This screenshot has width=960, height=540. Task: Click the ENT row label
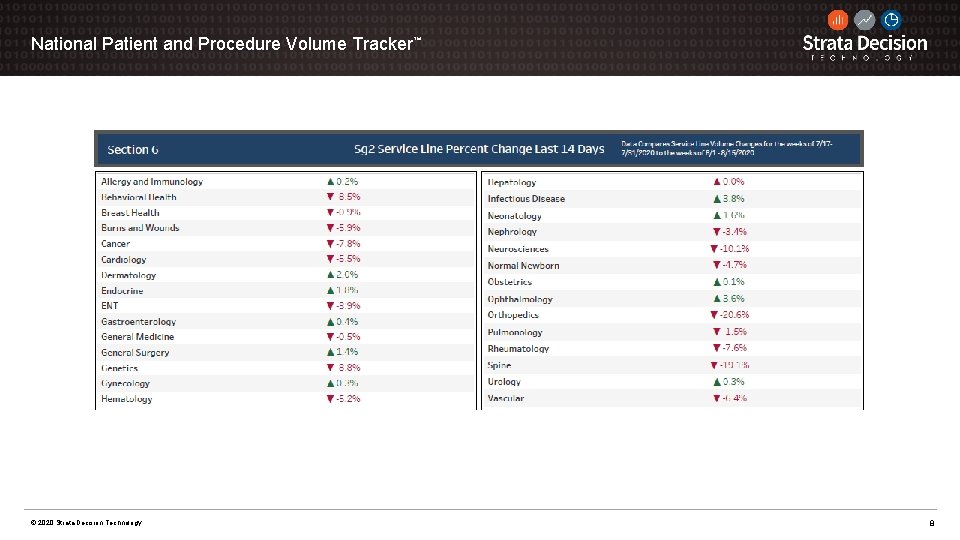point(110,306)
